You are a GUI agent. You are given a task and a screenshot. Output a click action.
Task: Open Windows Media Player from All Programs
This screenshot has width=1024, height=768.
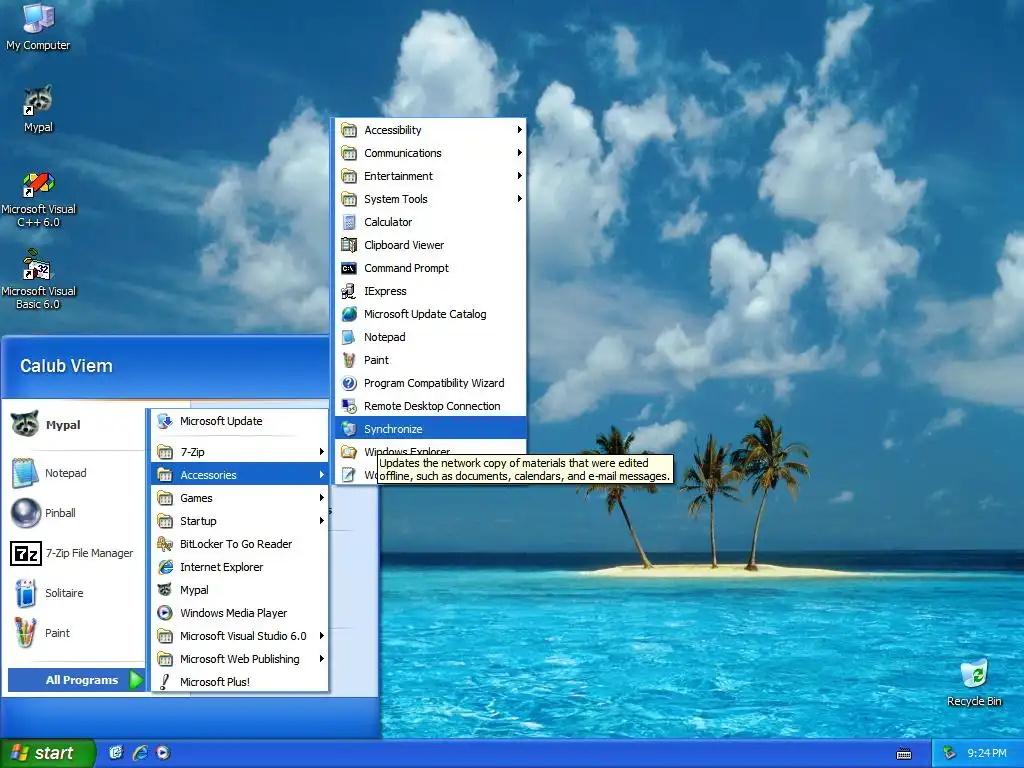point(240,613)
